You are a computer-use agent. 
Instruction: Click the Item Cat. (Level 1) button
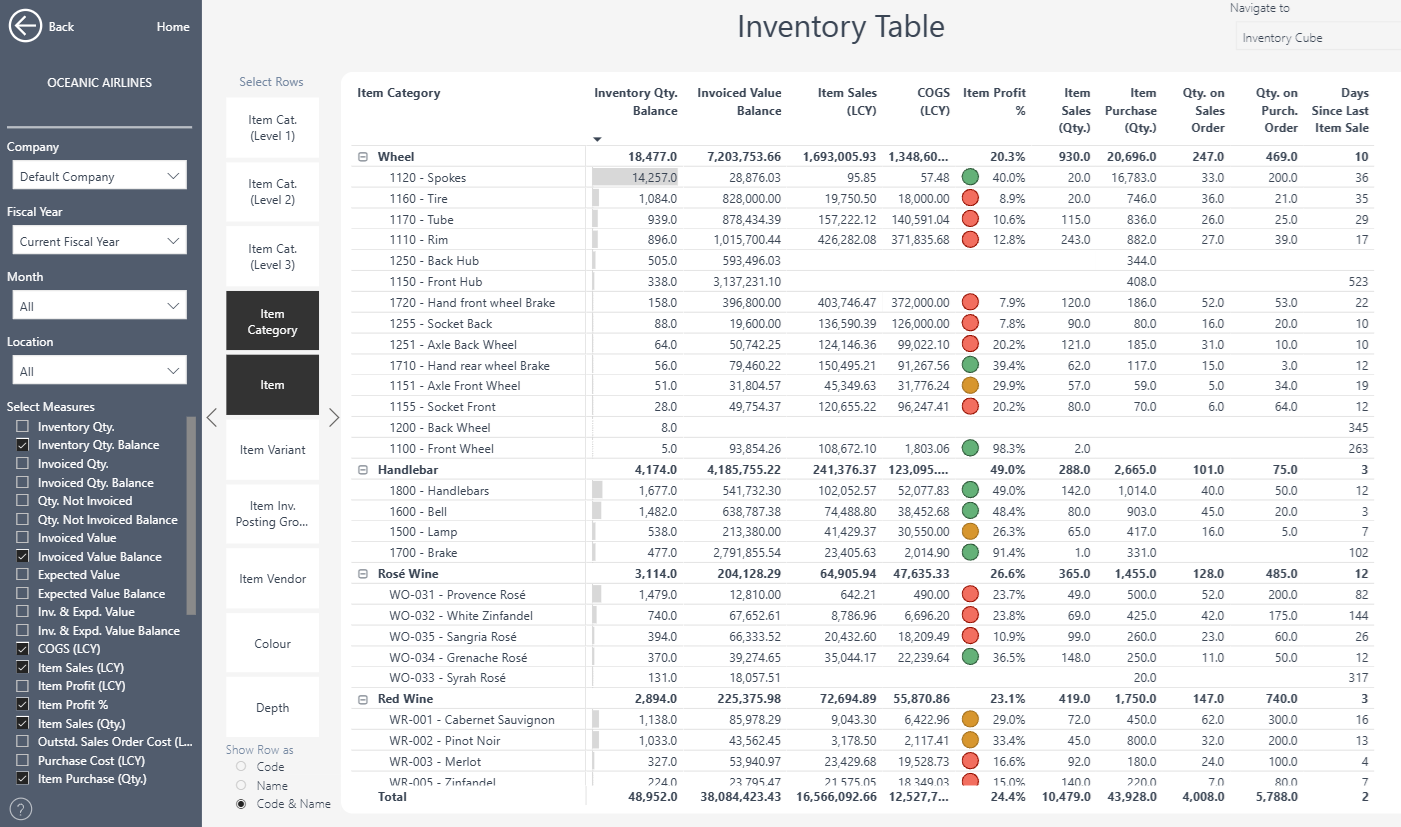(x=272, y=127)
